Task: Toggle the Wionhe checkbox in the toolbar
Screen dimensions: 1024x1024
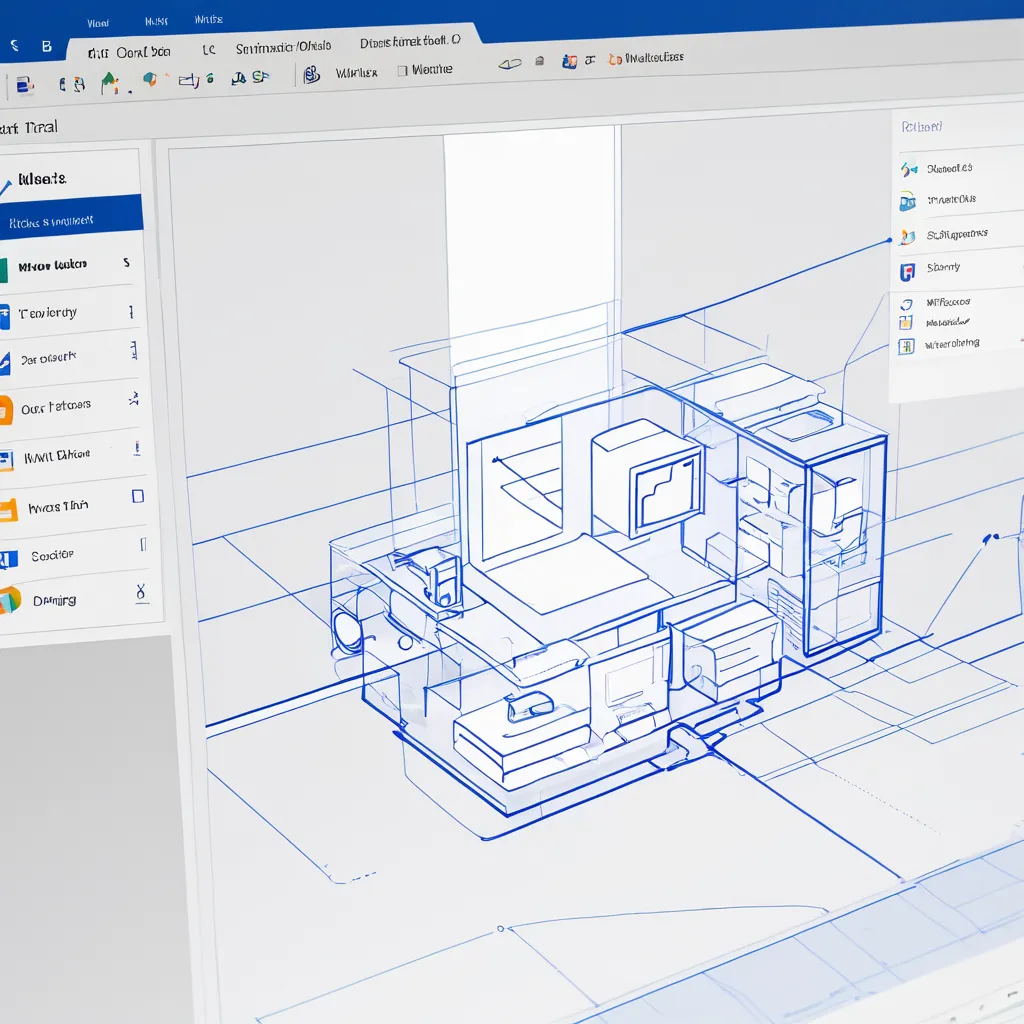Action: [x=402, y=71]
